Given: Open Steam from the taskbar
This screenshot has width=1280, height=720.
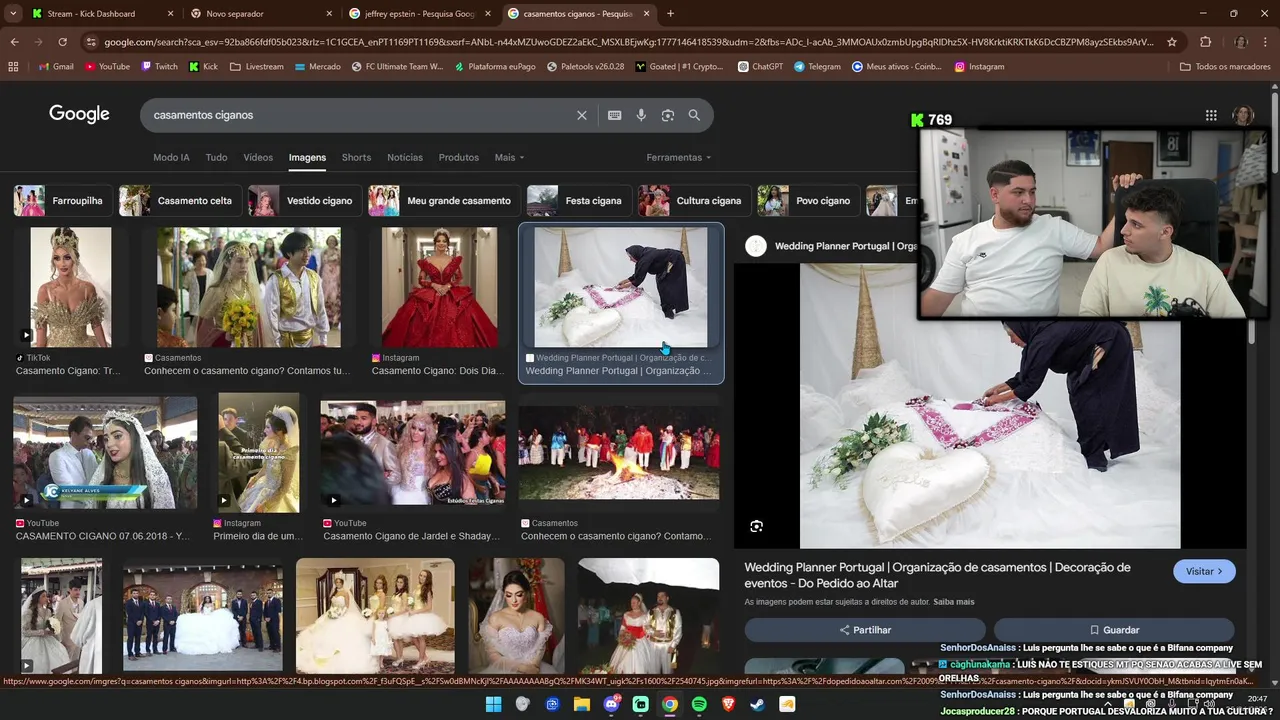Looking at the screenshot, I should click(x=758, y=704).
